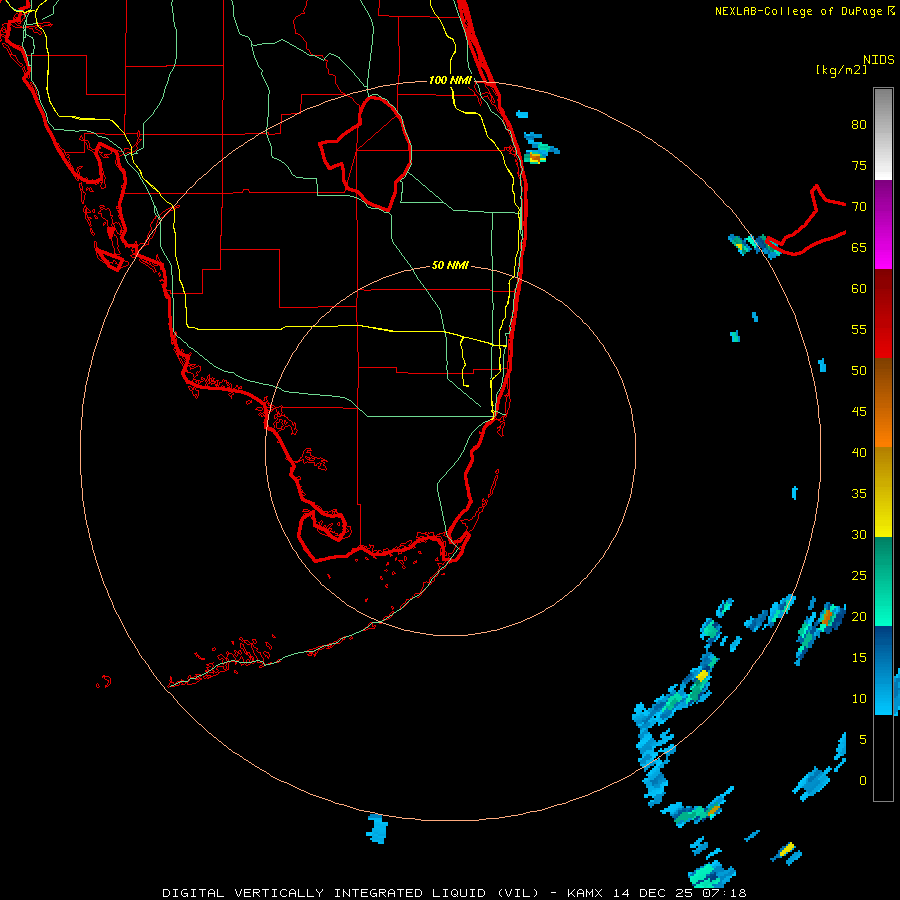Click the yellow 30-40 segment of color scale
The width and height of the screenshot is (900, 900).
[x=883, y=492]
